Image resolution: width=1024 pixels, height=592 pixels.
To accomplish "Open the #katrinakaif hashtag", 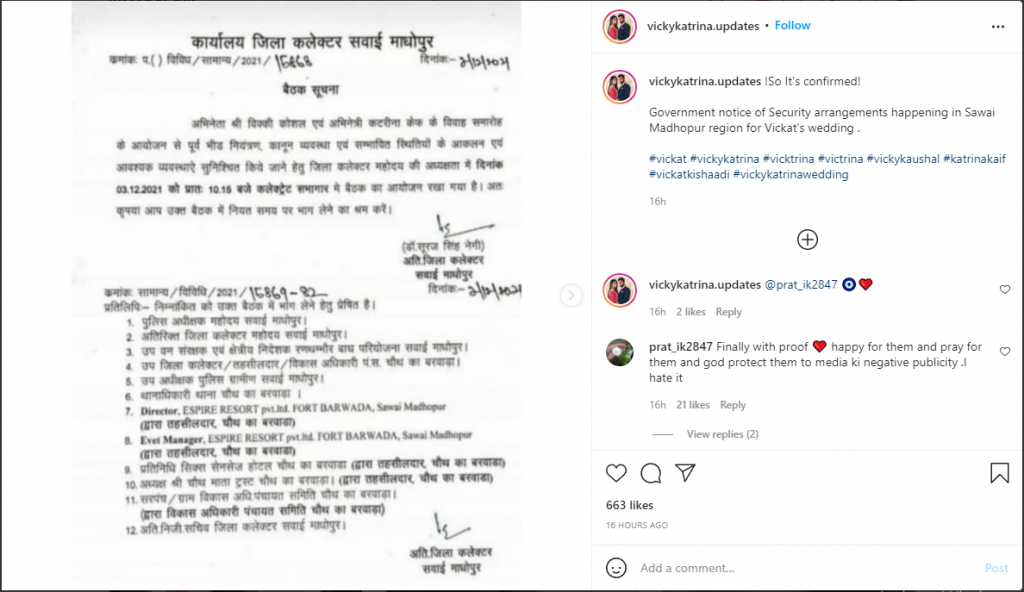I will point(974,159).
